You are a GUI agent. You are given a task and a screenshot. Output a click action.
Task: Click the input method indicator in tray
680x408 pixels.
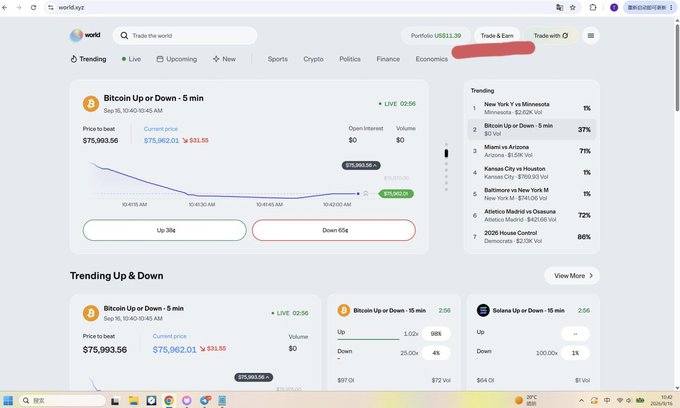(607, 400)
